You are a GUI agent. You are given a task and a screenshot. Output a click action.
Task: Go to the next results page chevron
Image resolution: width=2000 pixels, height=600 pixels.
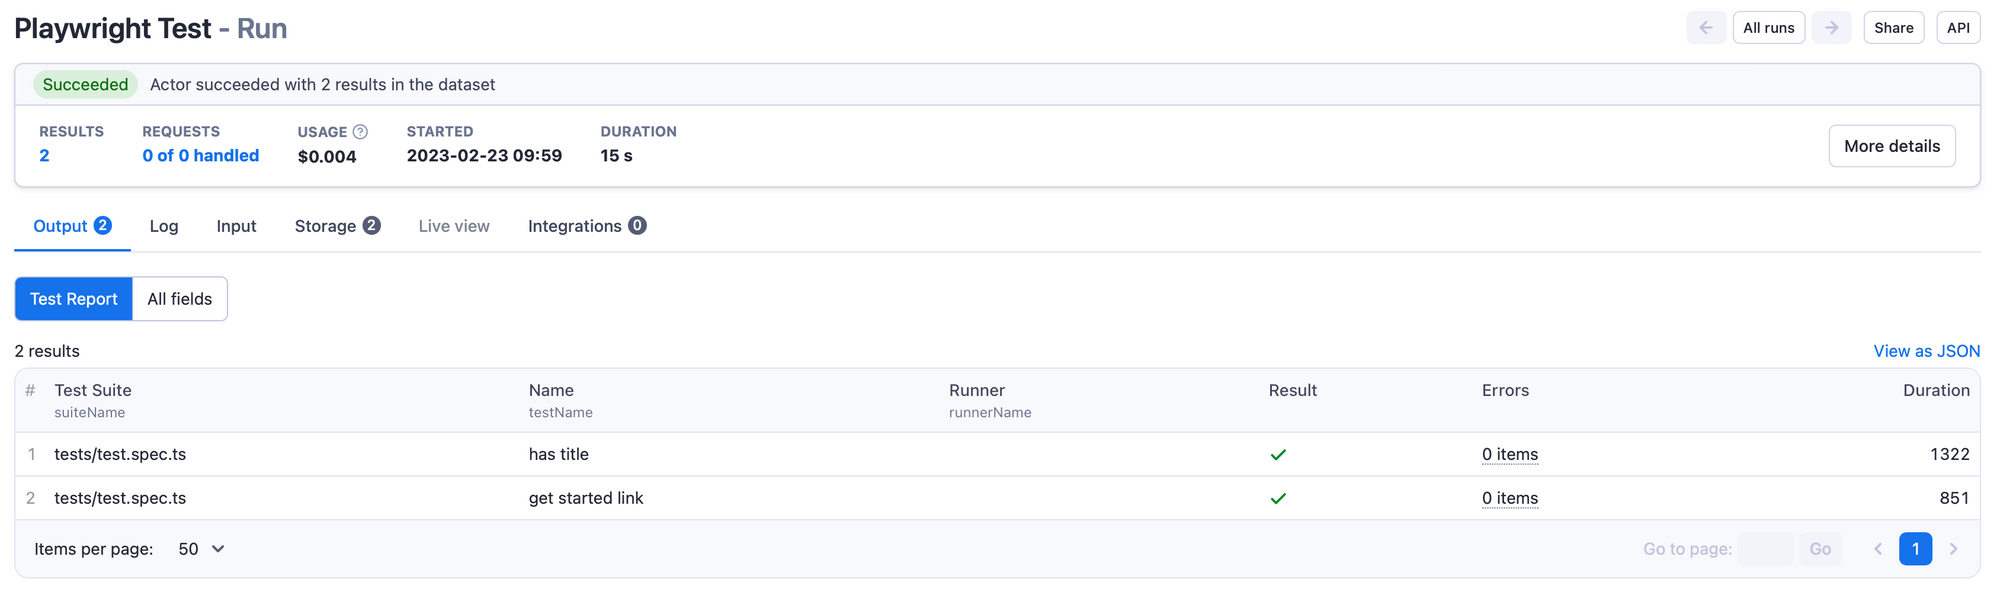click(1953, 549)
